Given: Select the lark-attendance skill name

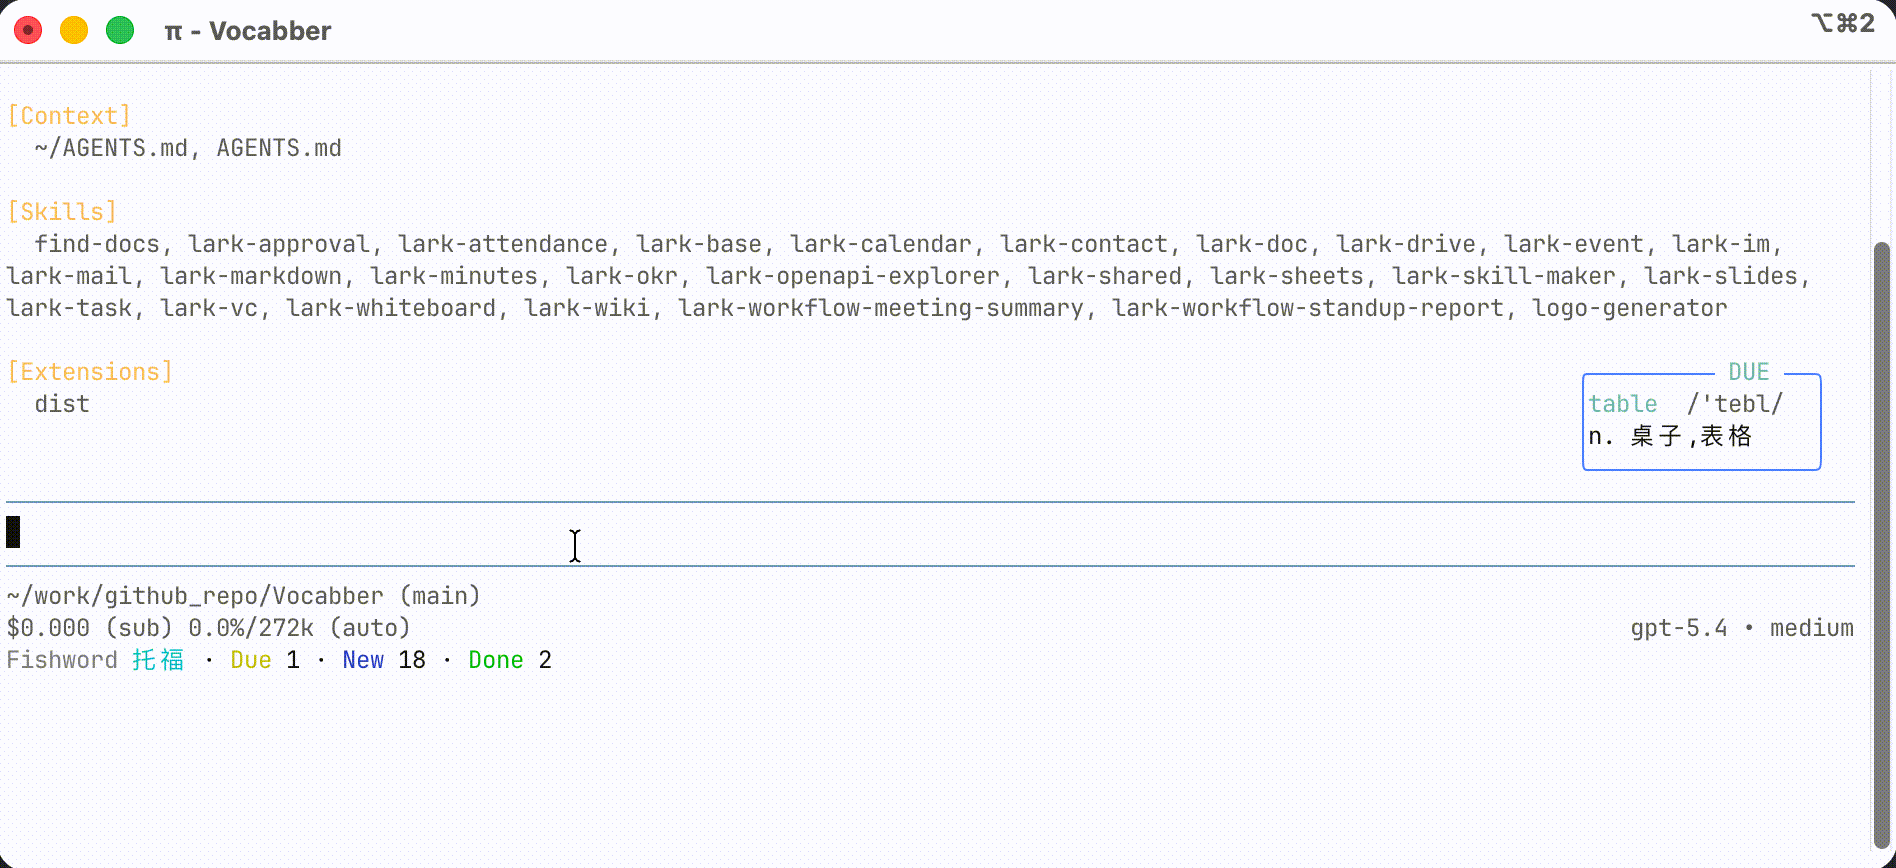Looking at the screenshot, I should tap(503, 244).
